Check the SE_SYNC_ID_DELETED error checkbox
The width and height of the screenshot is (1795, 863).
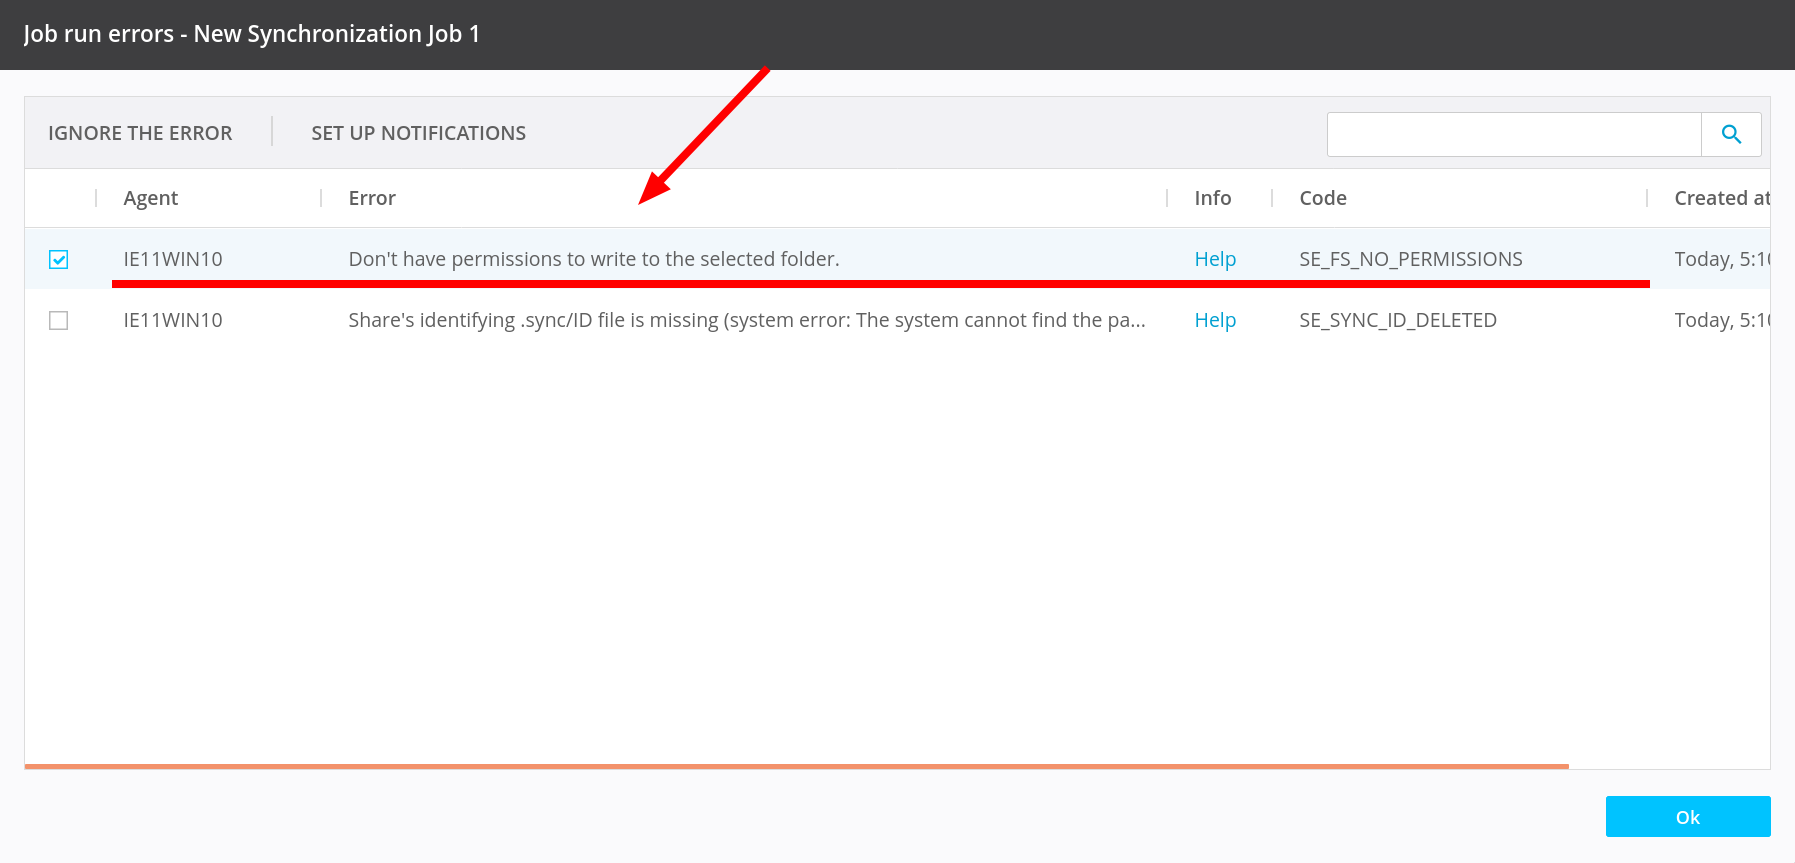tap(59, 320)
